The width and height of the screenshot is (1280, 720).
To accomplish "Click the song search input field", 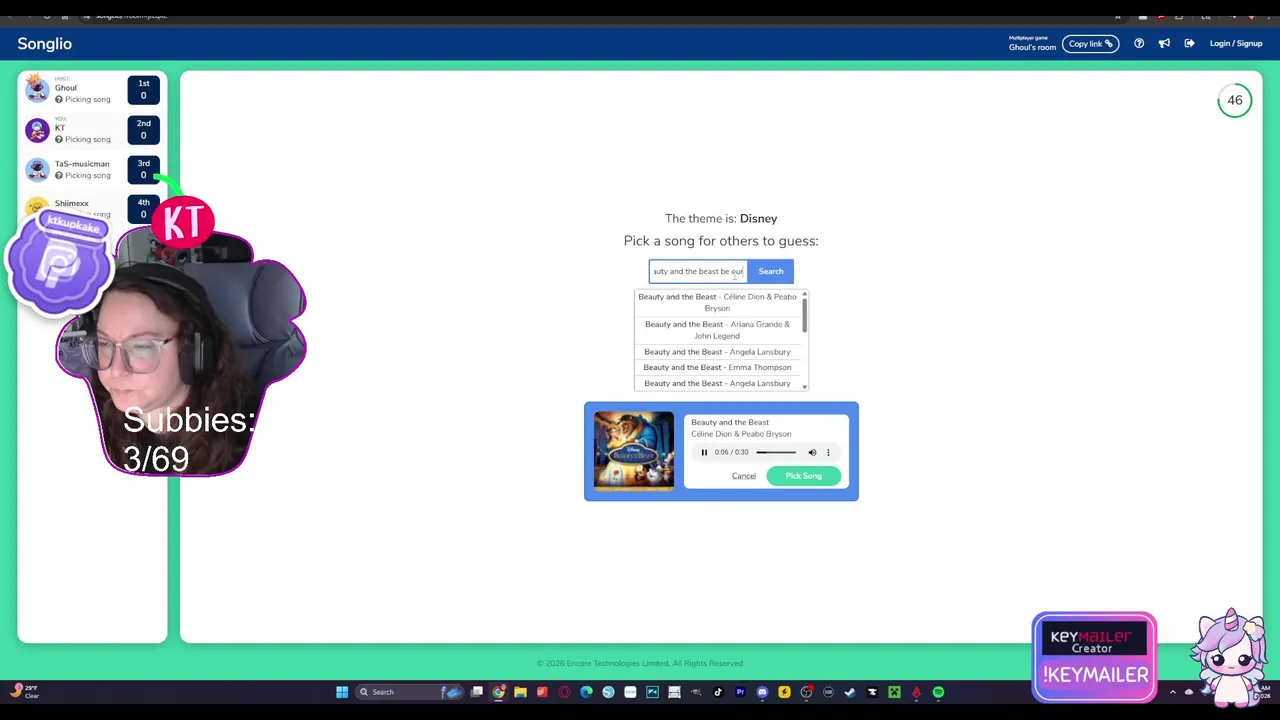I will pos(698,271).
